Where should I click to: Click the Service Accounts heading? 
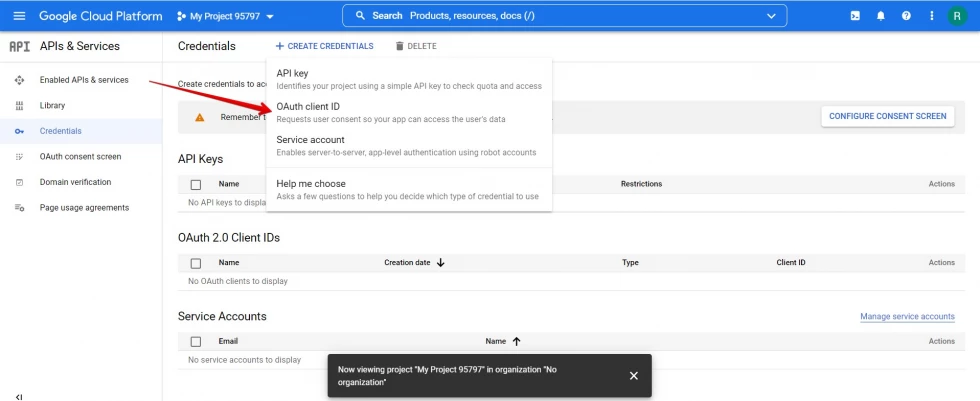[222, 316]
